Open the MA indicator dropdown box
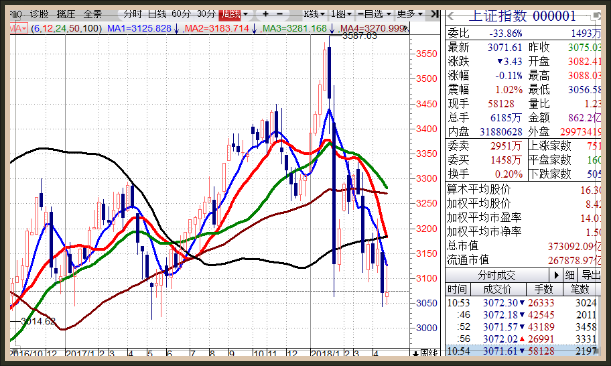611x366 pixels. 18,29
